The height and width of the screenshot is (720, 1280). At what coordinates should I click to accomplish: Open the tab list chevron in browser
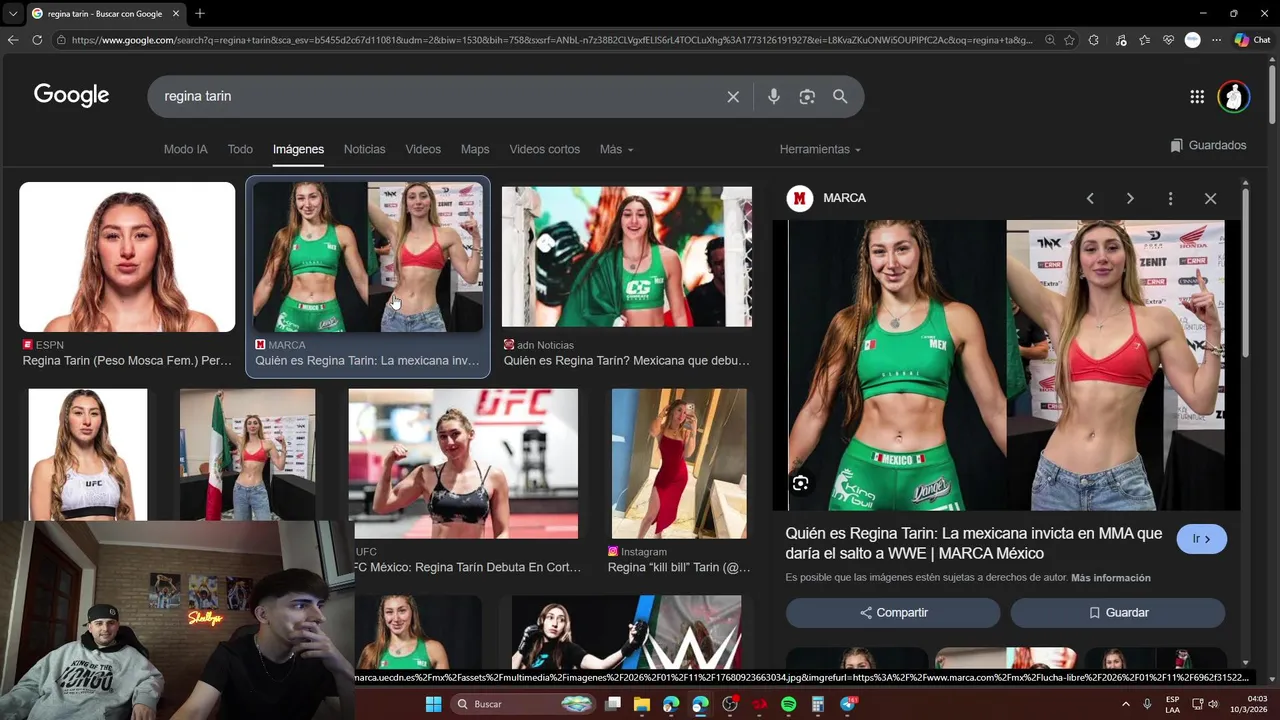tap(12, 13)
